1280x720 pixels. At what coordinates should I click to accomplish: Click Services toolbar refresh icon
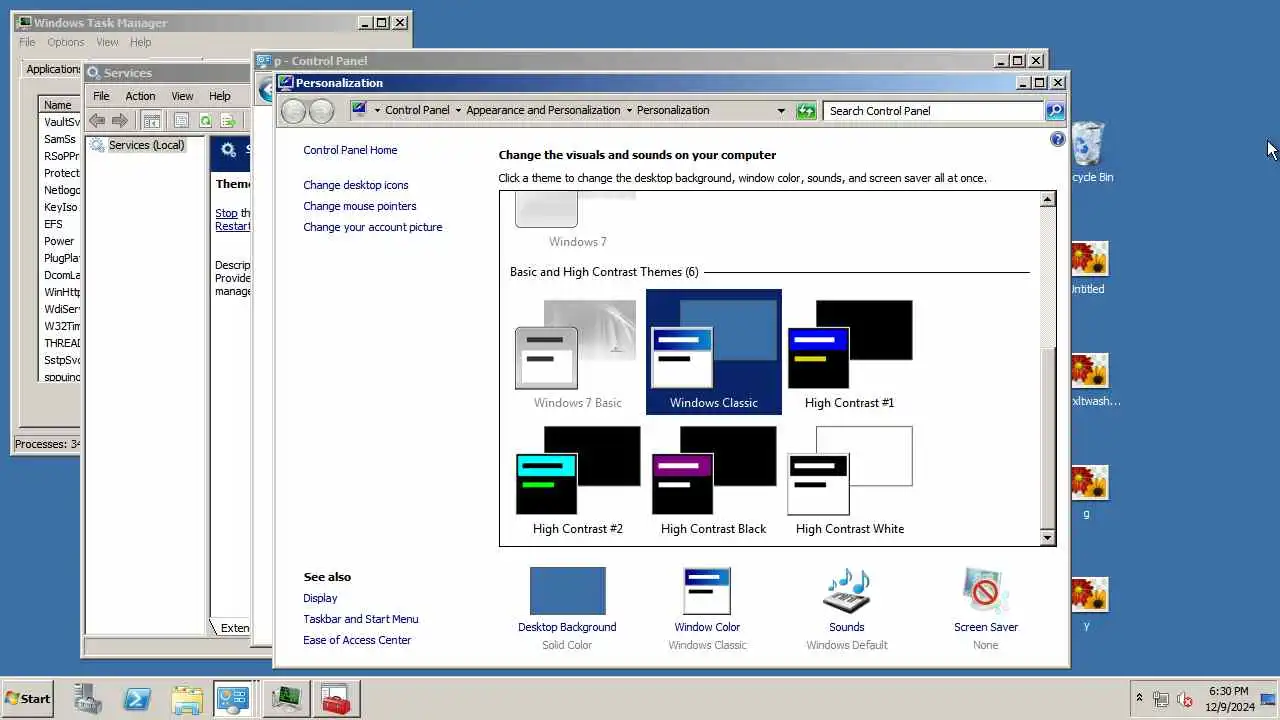pos(205,121)
